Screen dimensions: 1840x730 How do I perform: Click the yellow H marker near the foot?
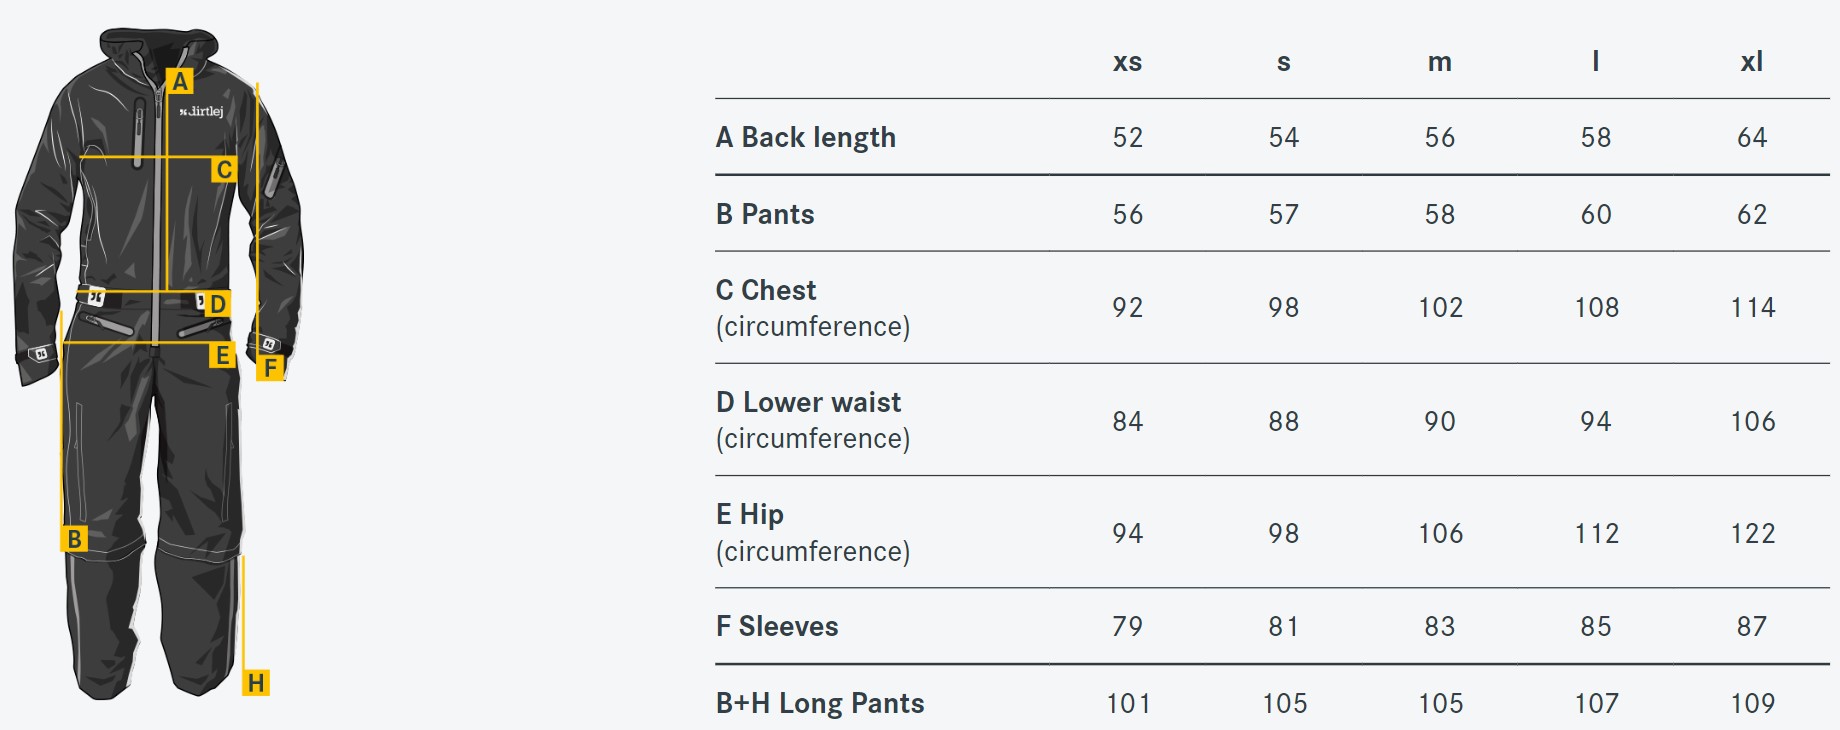pos(256,683)
